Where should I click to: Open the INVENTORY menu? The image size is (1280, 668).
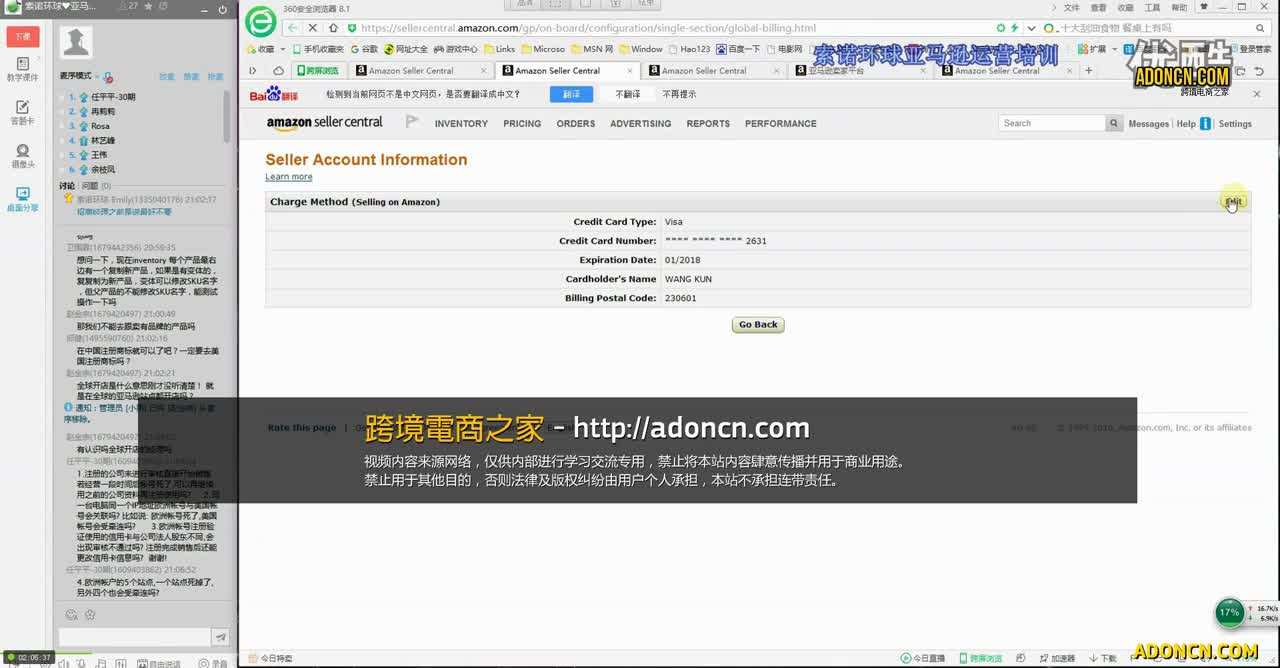[461, 124]
